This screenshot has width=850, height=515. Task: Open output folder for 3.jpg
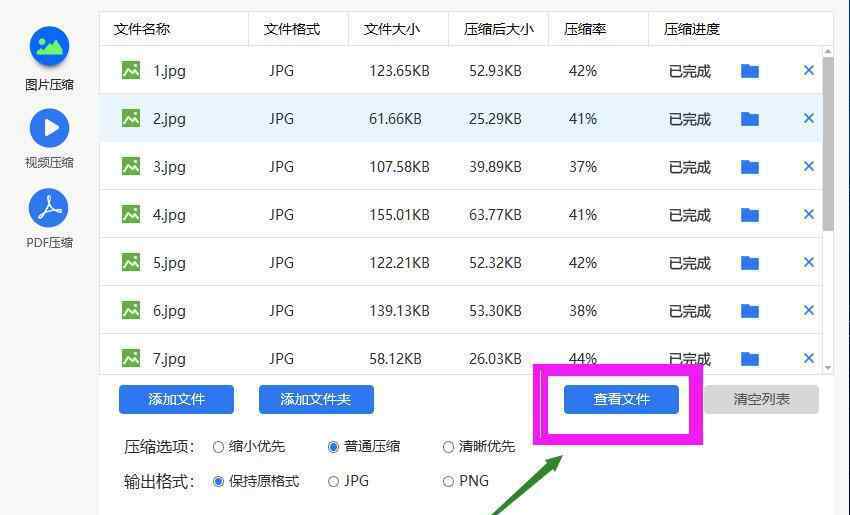tap(750, 167)
